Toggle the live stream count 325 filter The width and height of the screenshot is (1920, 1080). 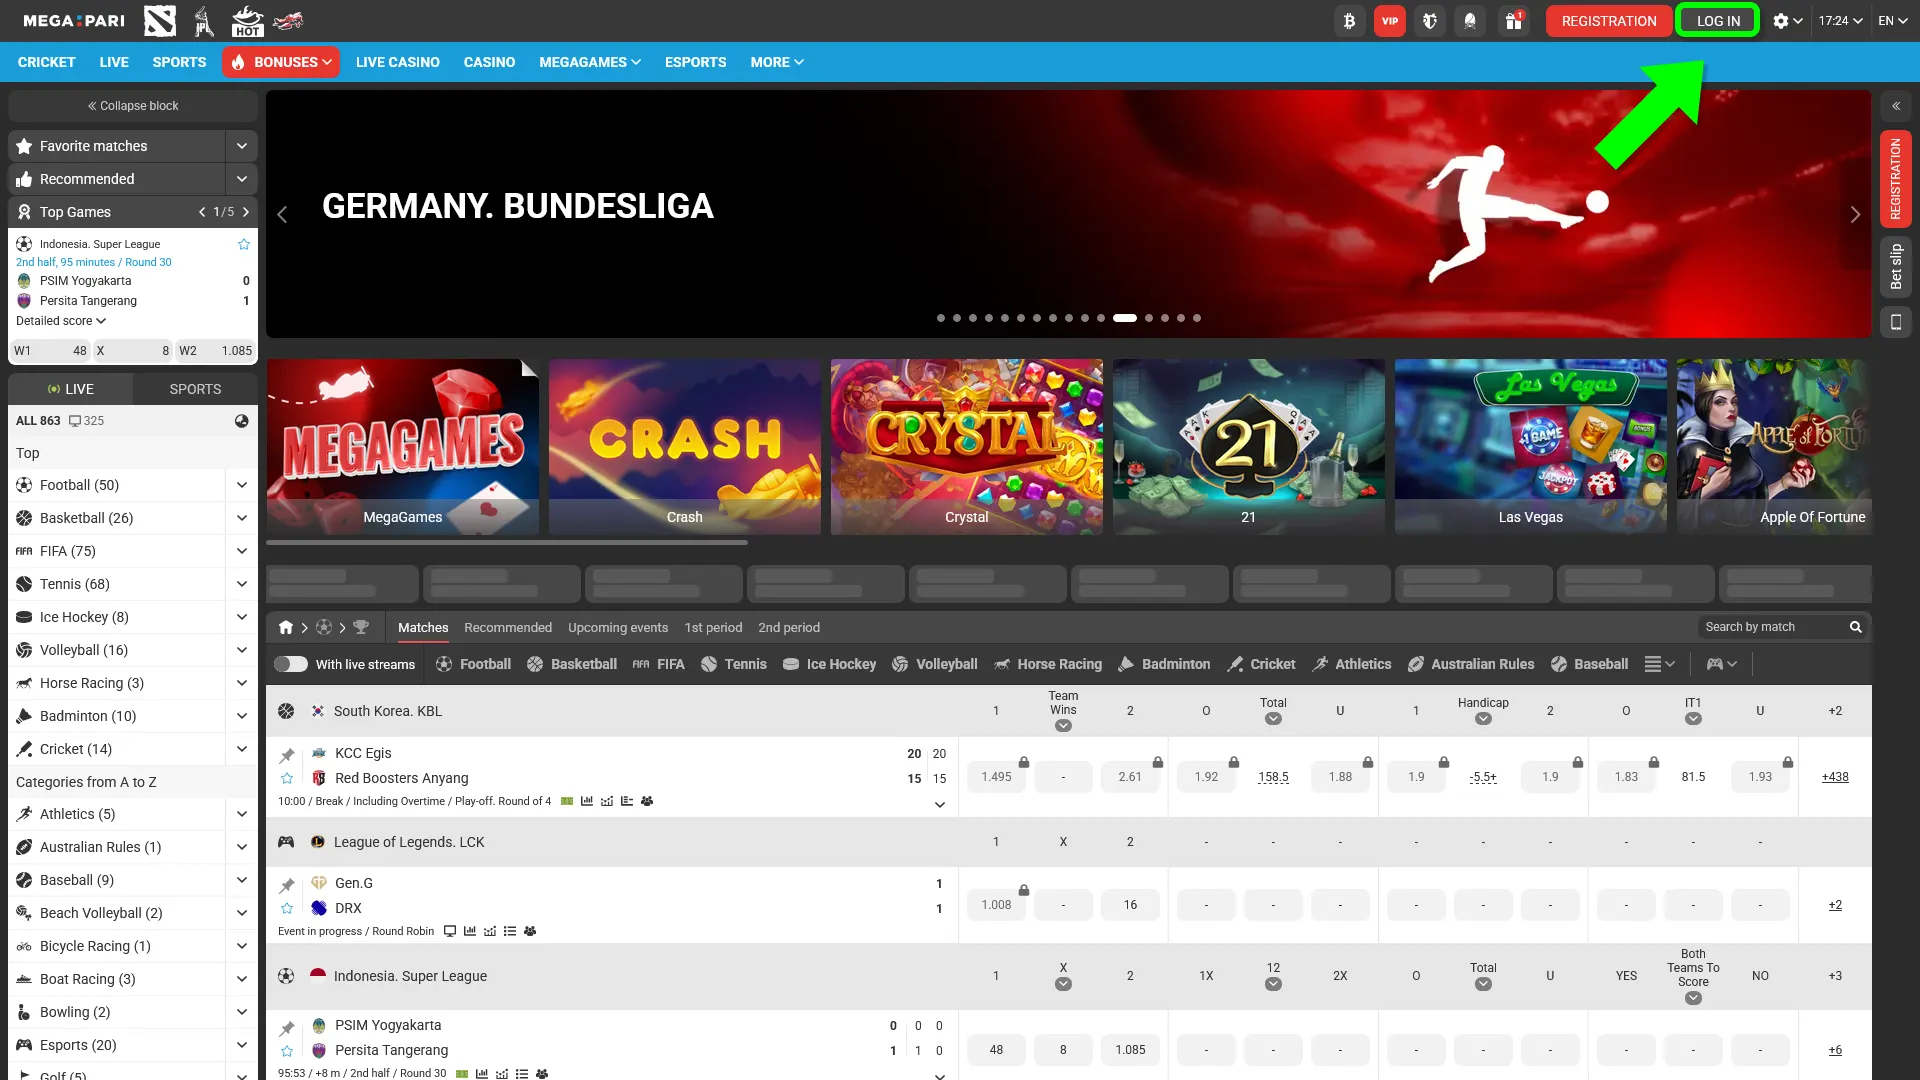coord(86,421)
